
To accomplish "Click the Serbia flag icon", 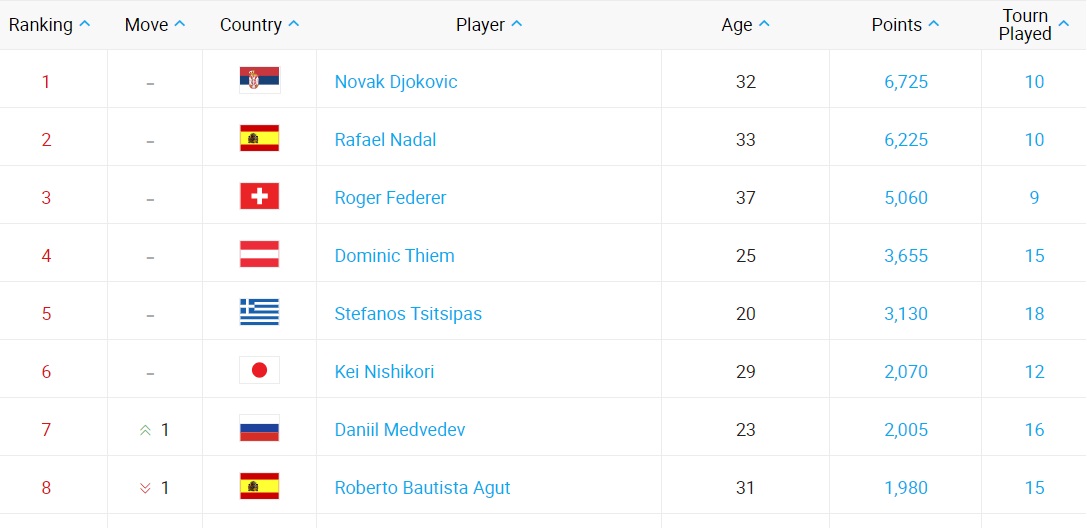I will tap(260, 80).
